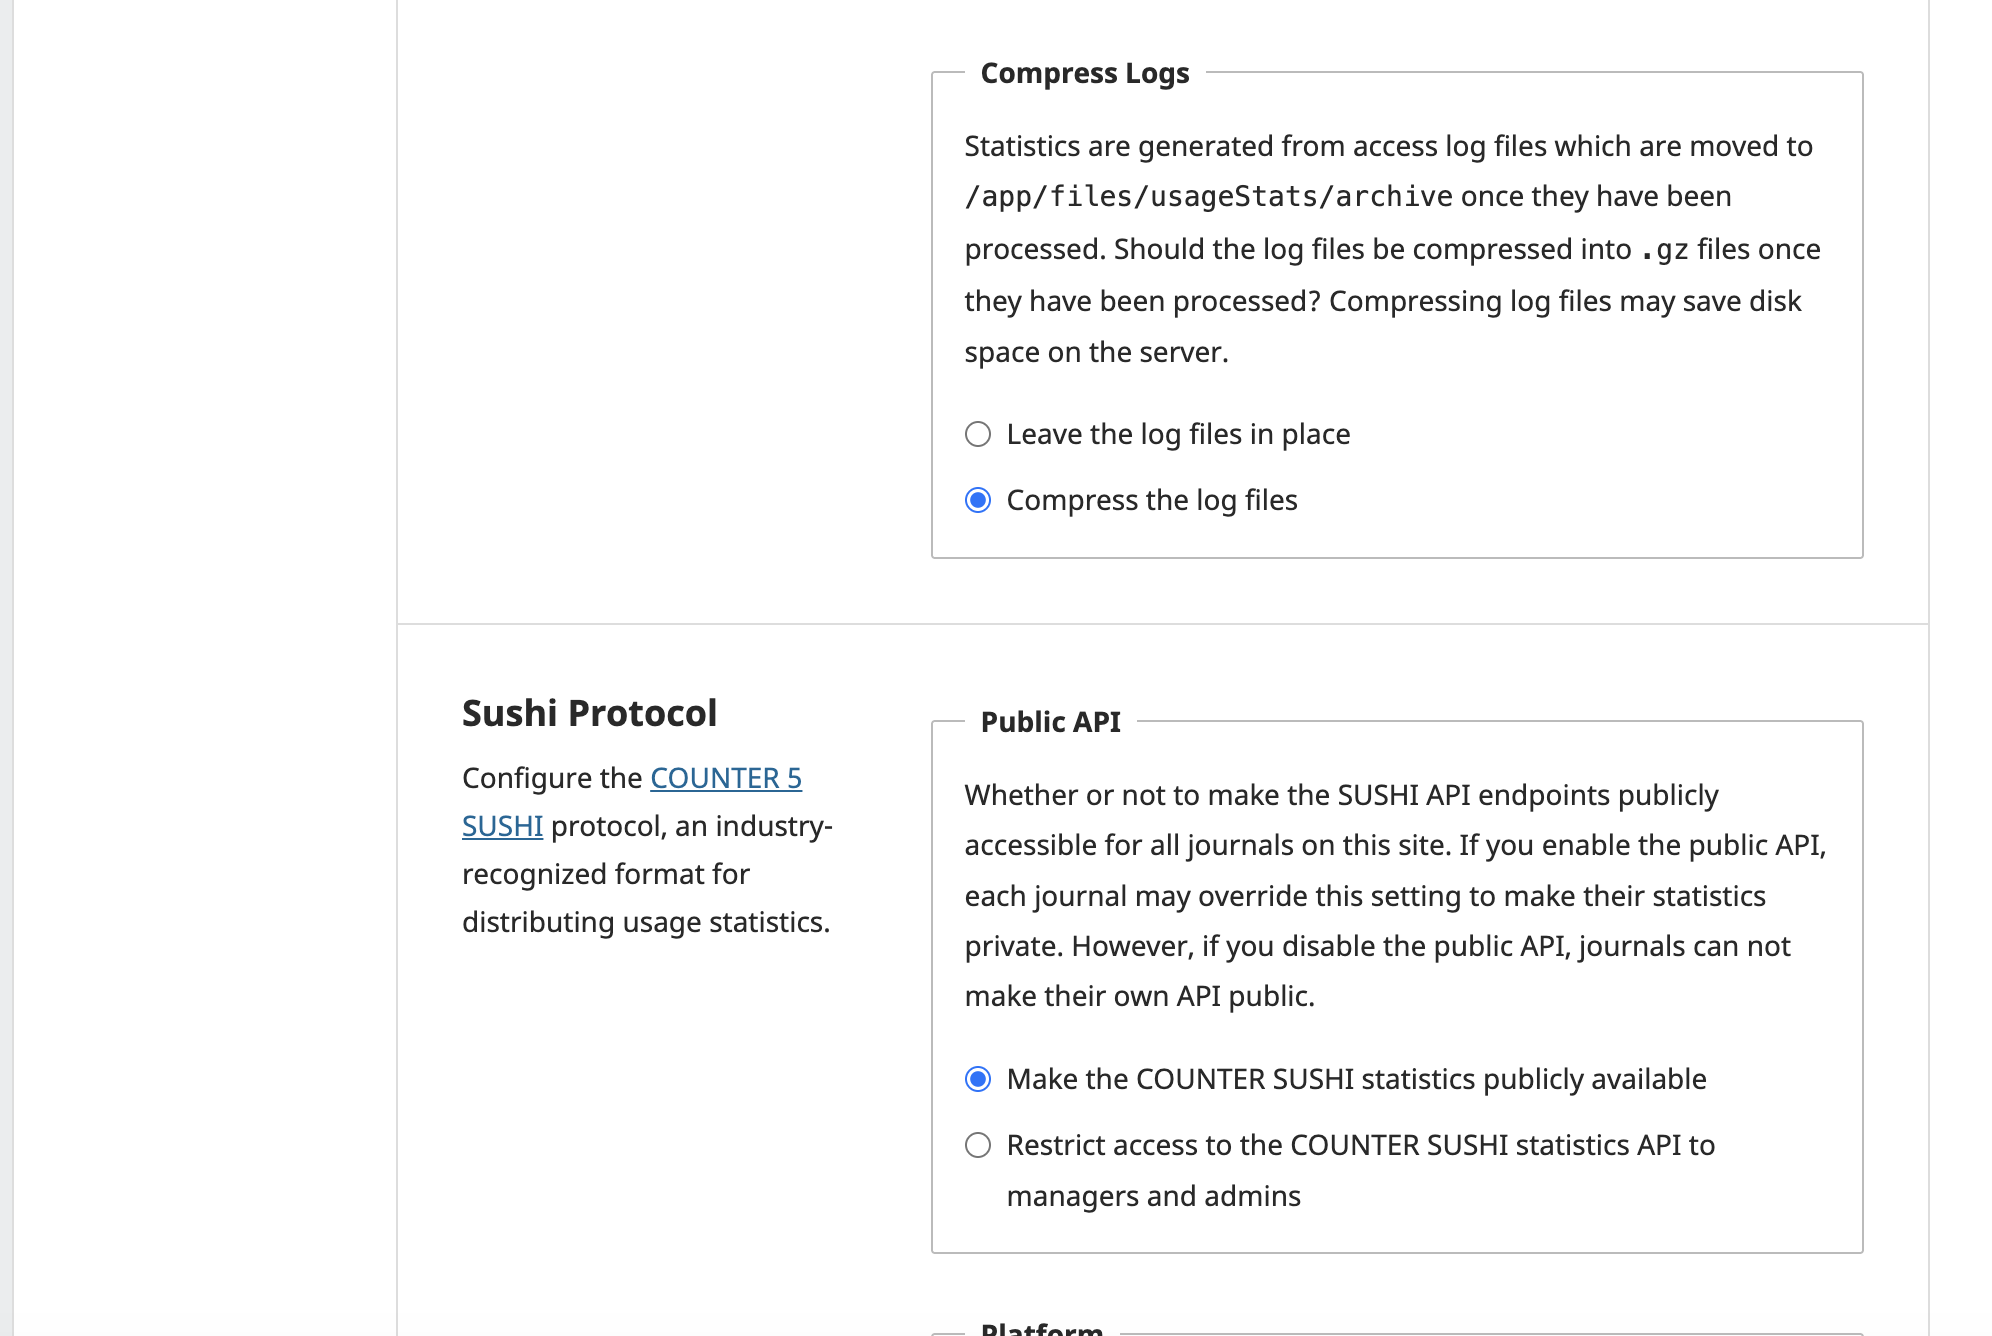Screen dimensions: 1992x1336
Task: Click the ".gz" monospace code text
Action: point(1664,249)
